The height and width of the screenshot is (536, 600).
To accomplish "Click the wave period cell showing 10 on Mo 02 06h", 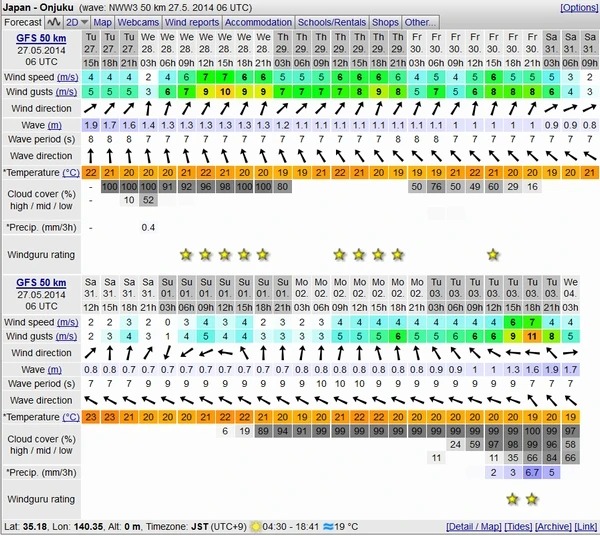I will click(x=321, y=384).
